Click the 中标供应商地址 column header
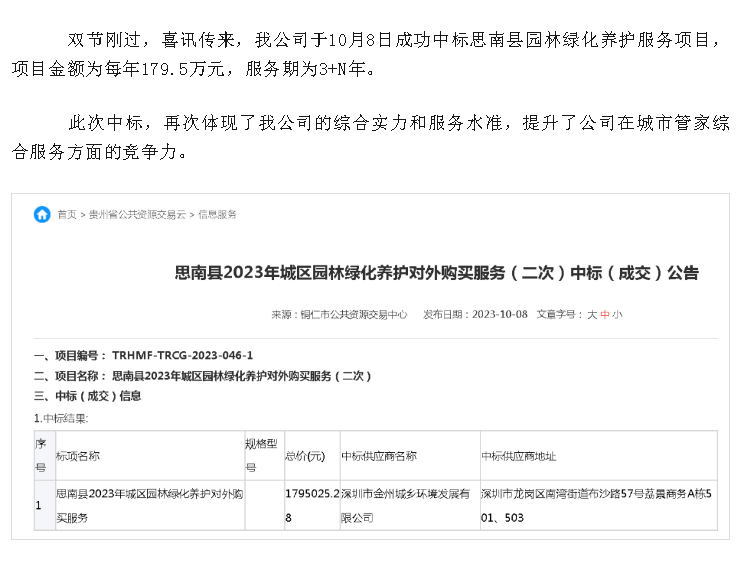The width and height of the screenshot is (744, 561). pyautogui.click(x=518, y=456)
